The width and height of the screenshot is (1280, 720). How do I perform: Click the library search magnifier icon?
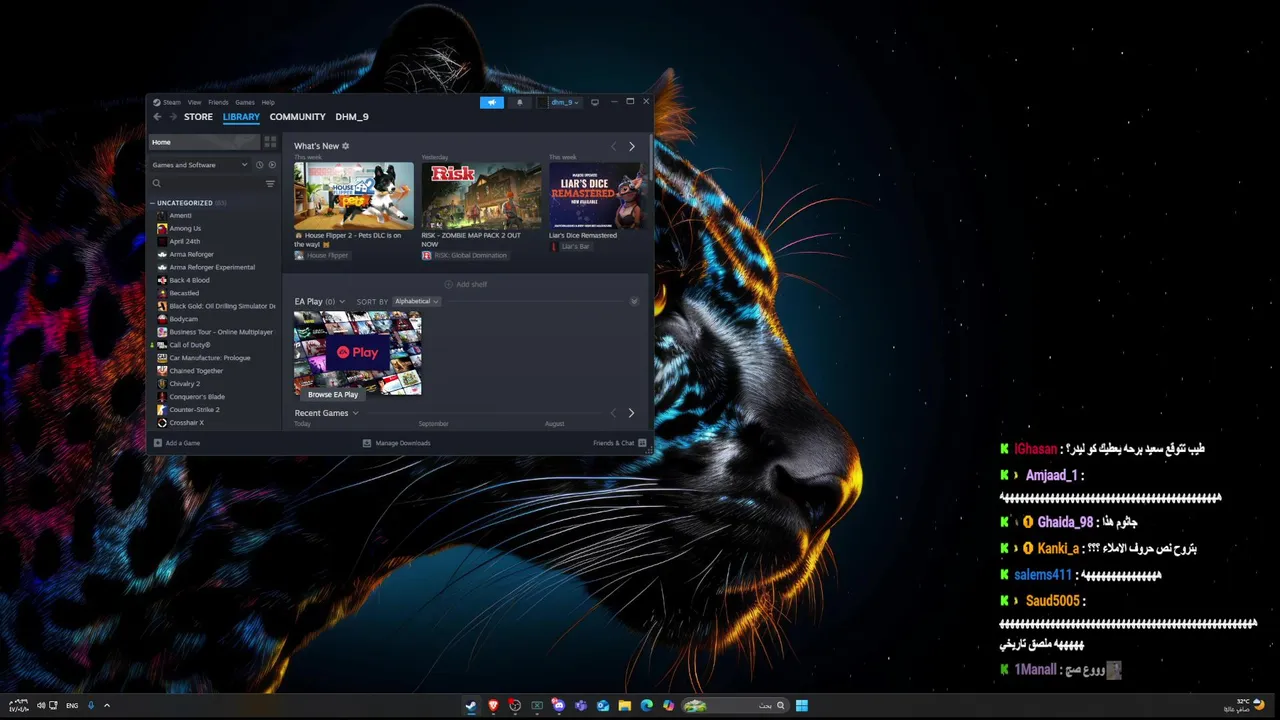156,184
